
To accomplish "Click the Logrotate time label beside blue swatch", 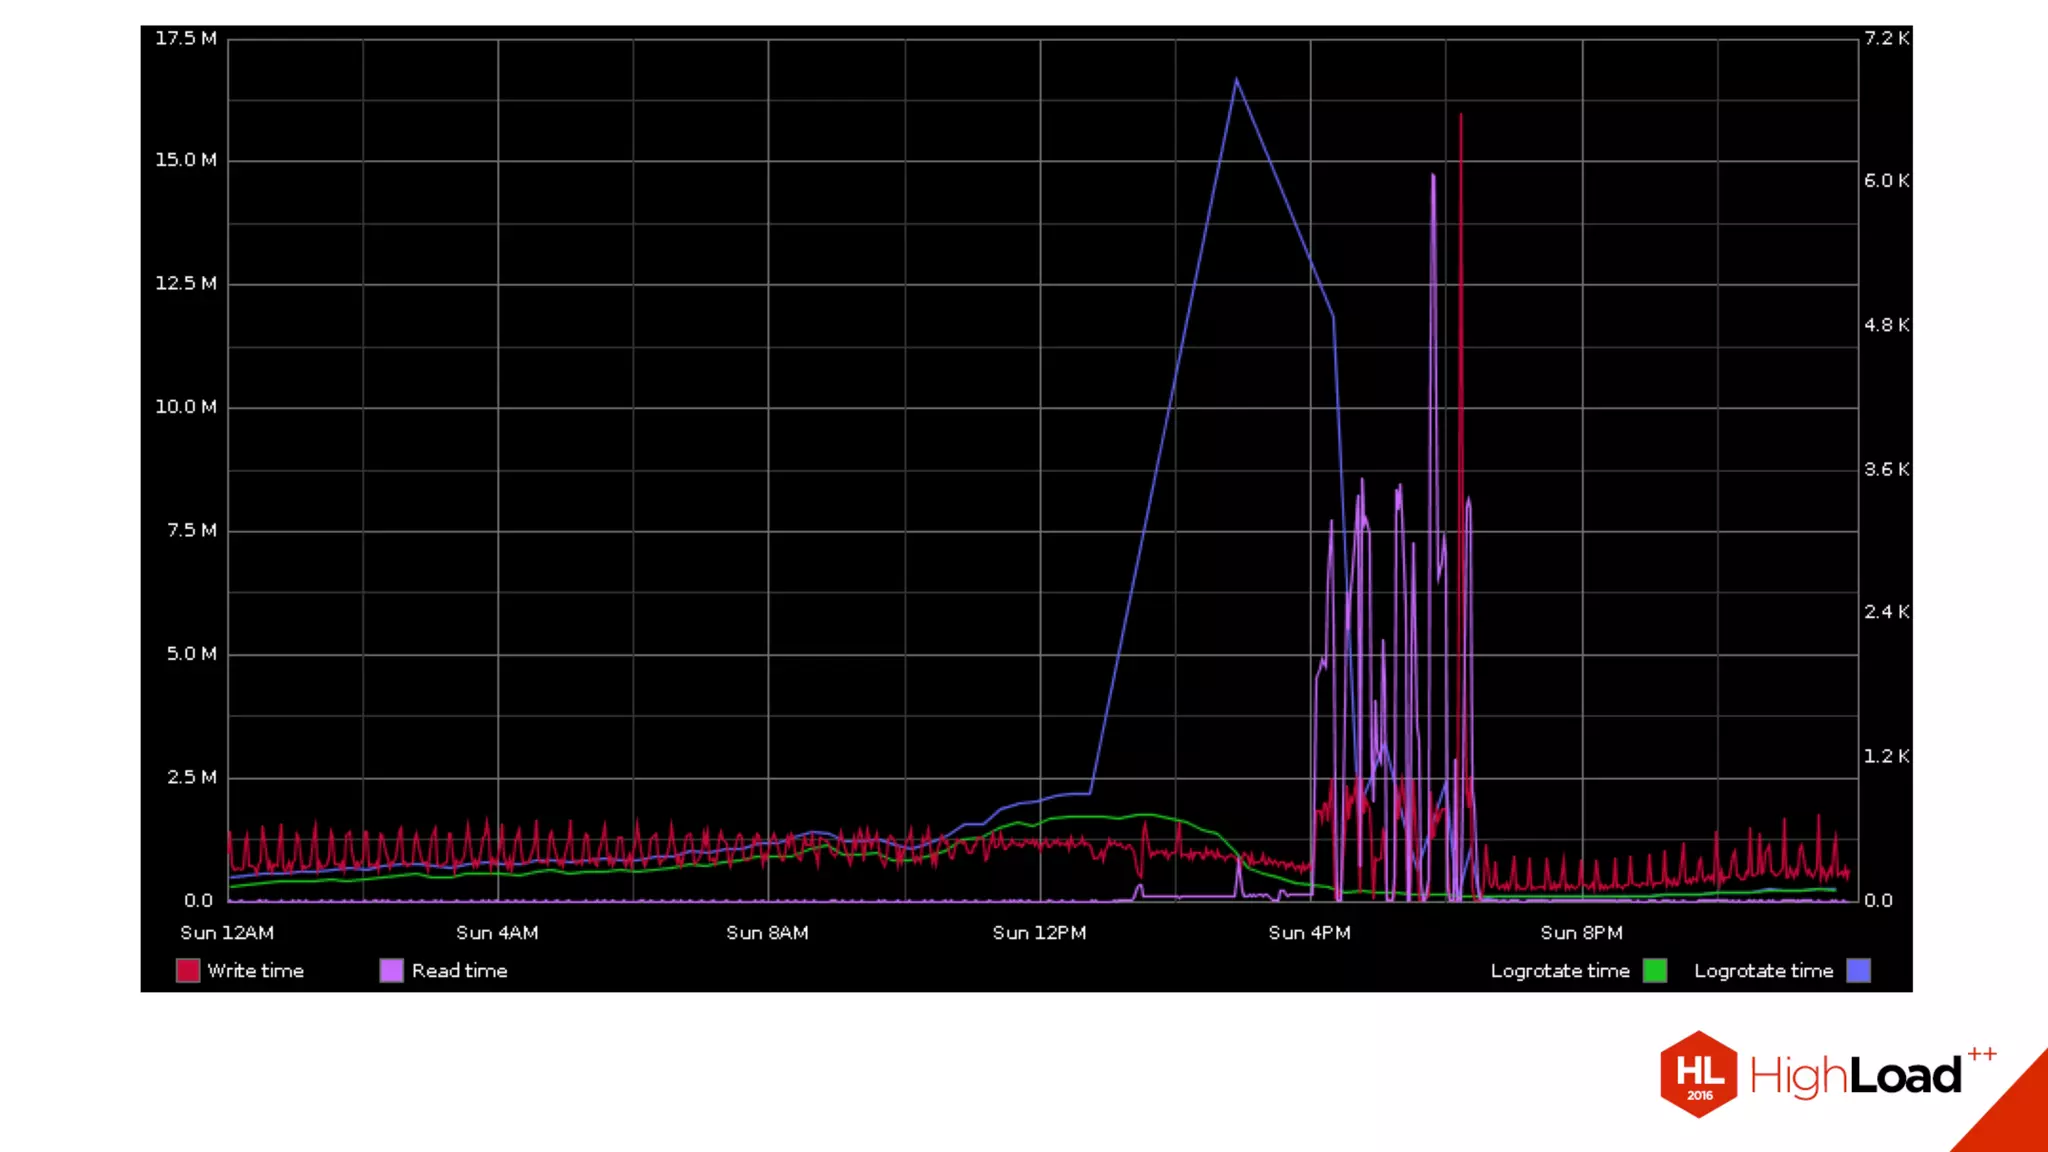I will 1763,970.
